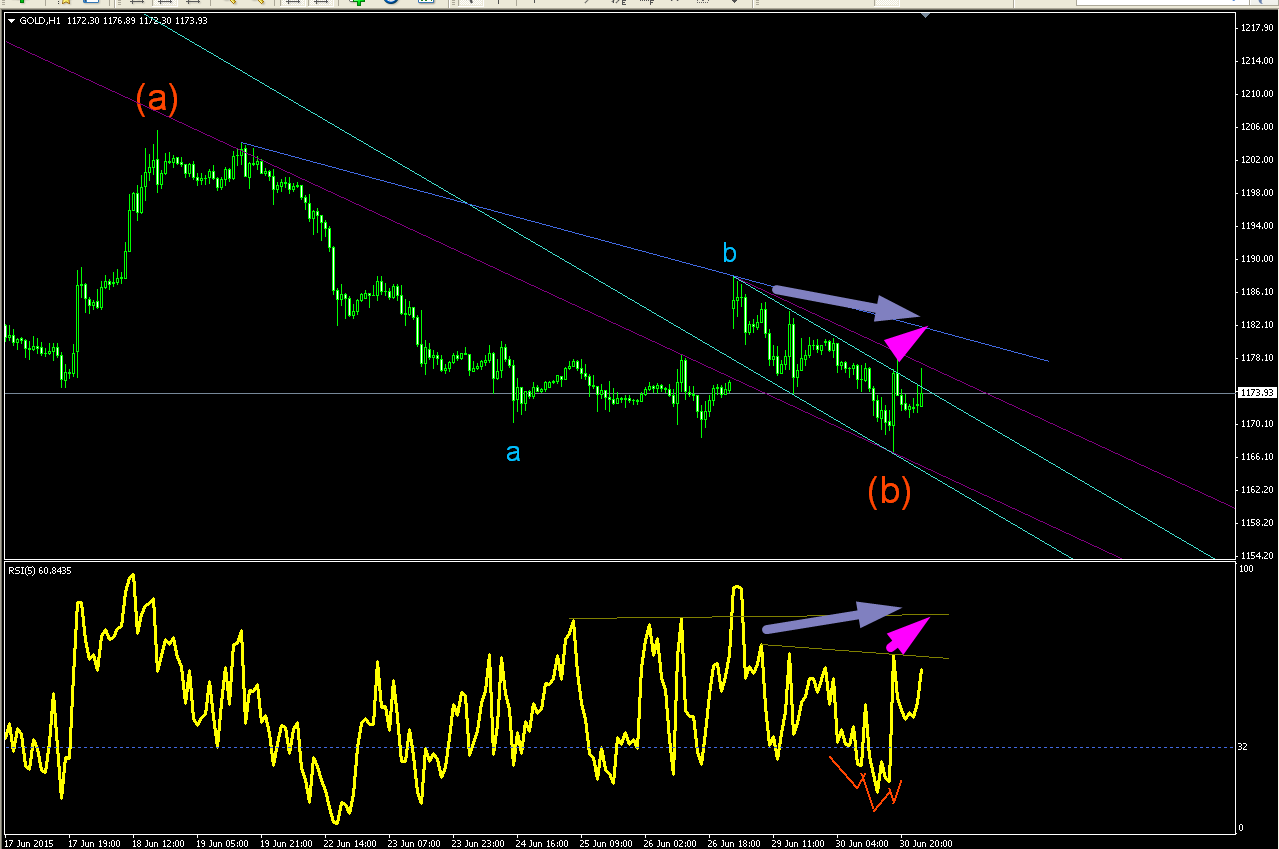This screenshot has width=1279, height=849.
Task: Select the red (b) wave label
Action: [889, 491]
